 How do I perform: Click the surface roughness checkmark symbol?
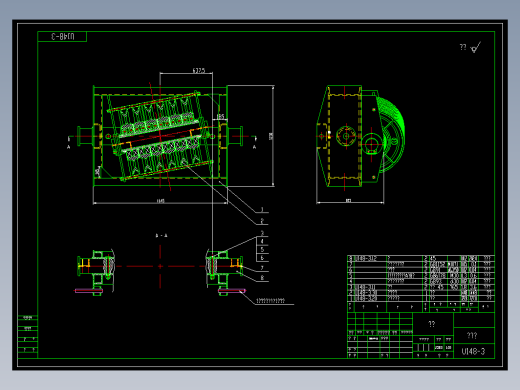click(x=476, y=47)
